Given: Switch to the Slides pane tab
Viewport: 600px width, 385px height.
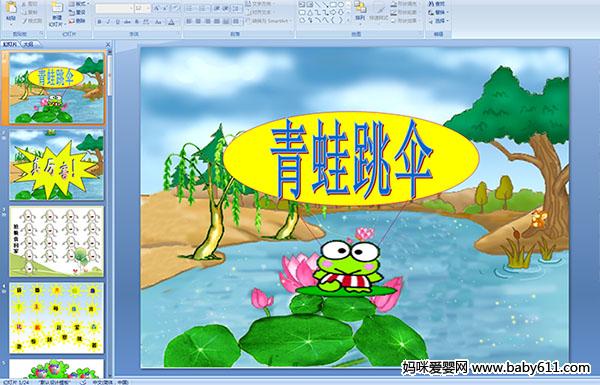Looking at the screenshot, I should click(x=10, y=44).
